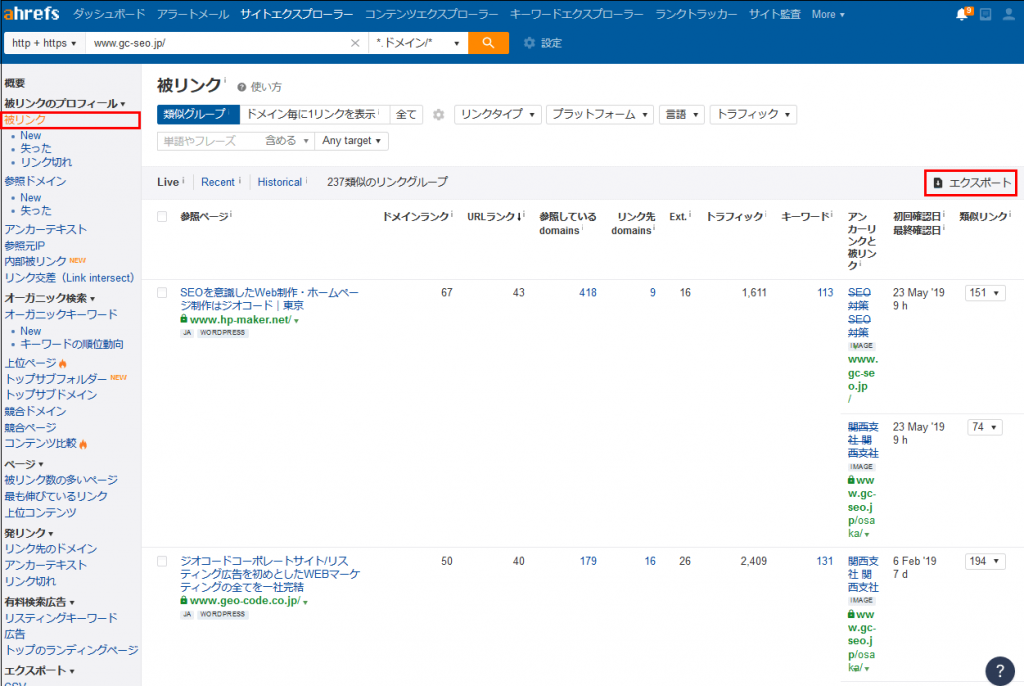Select the 全て toggle option

coord(406,114)
